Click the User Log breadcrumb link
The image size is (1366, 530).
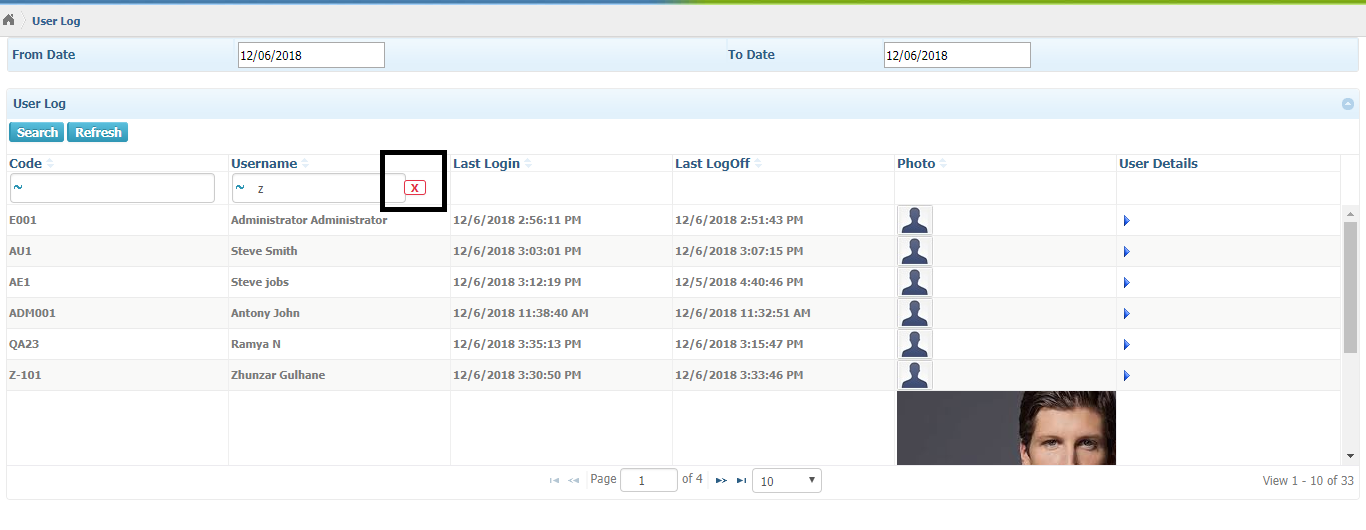tap(56, 21)
